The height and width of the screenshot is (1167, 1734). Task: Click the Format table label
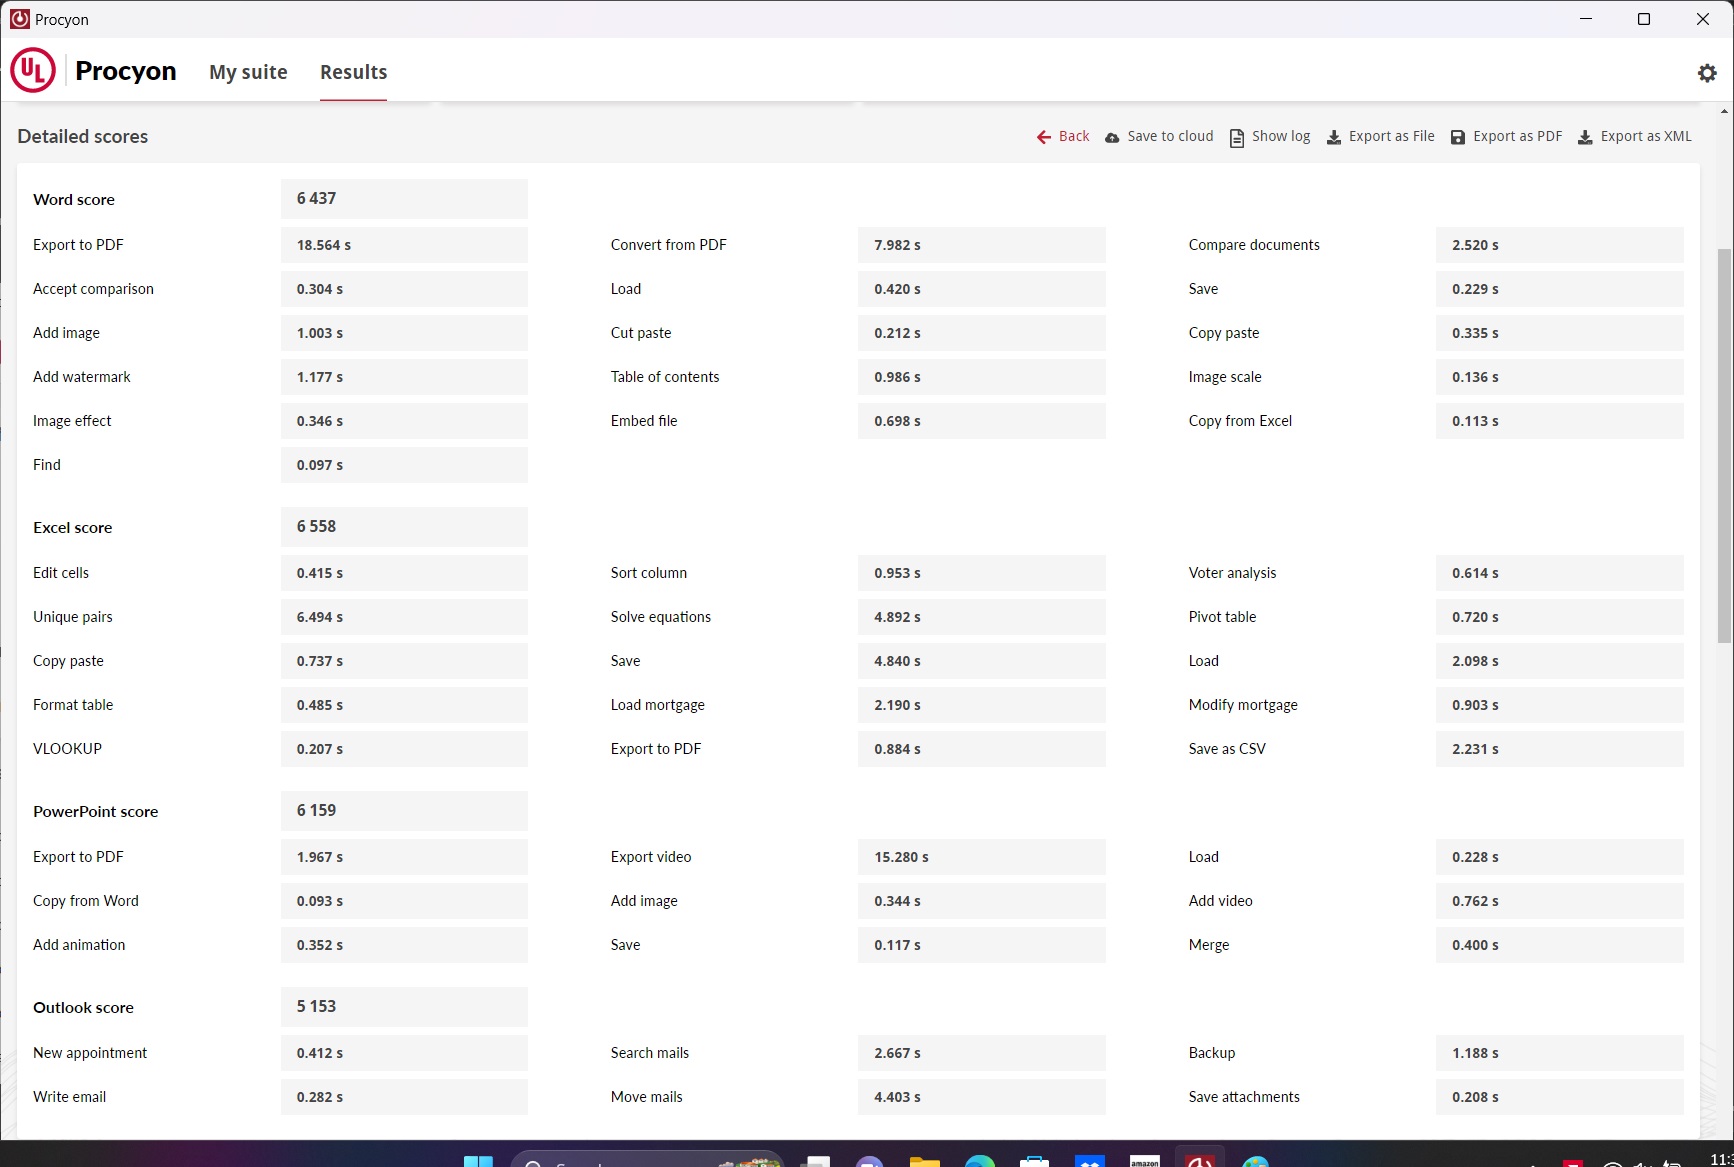click(73, 705)
